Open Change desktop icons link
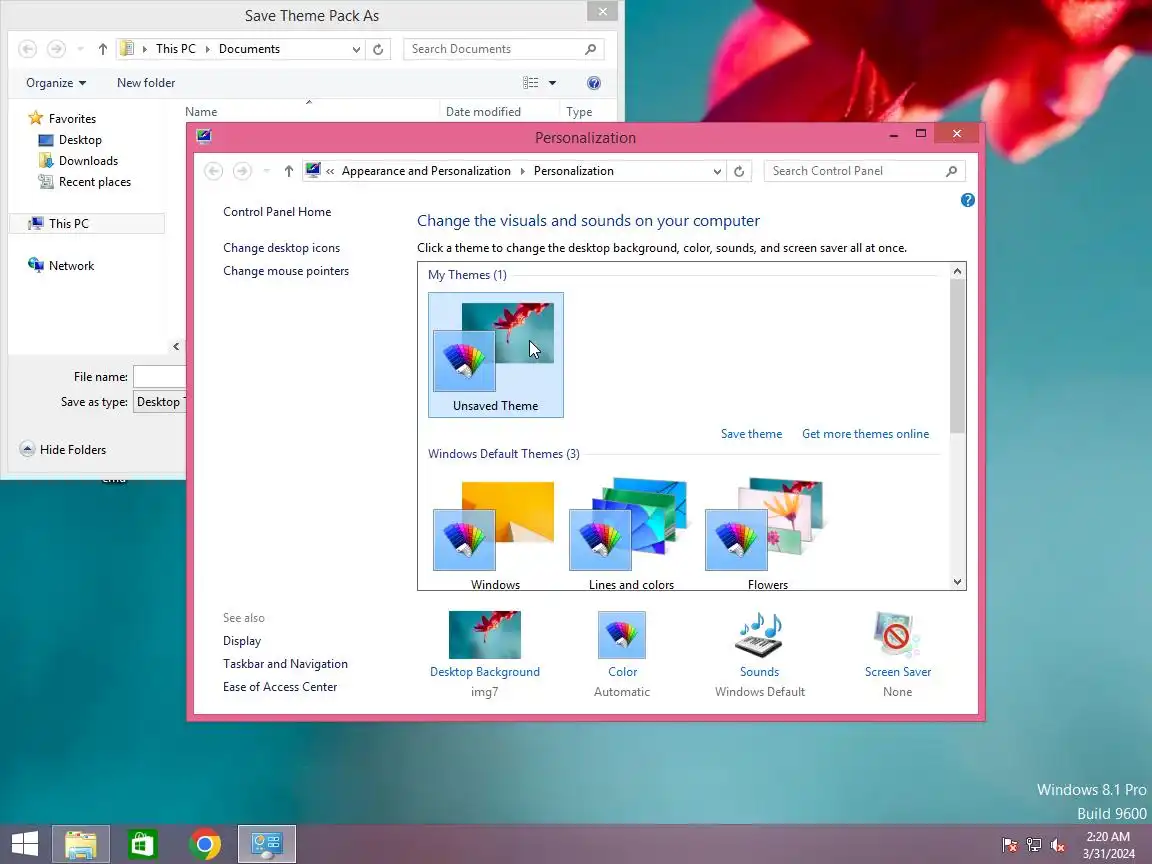Screen dimensions: 1152x864 [281, 248]
